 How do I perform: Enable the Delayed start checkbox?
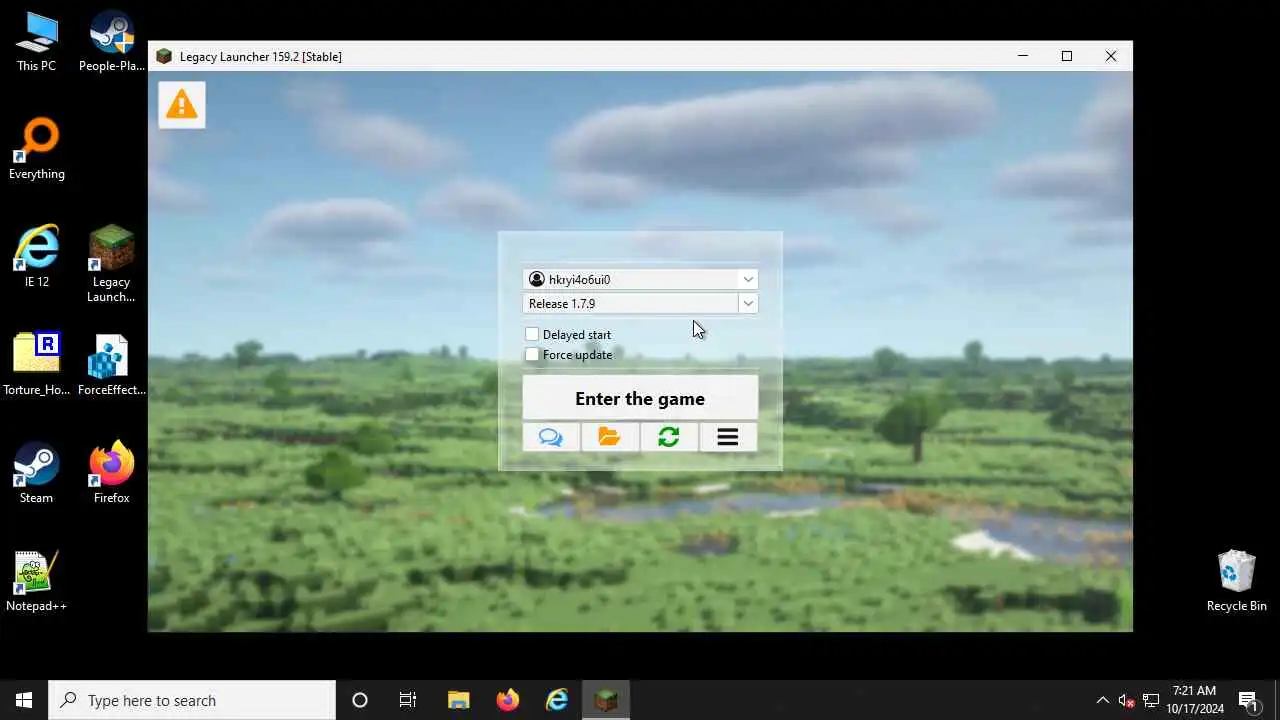pyautogui.click(x=532, y=334)
